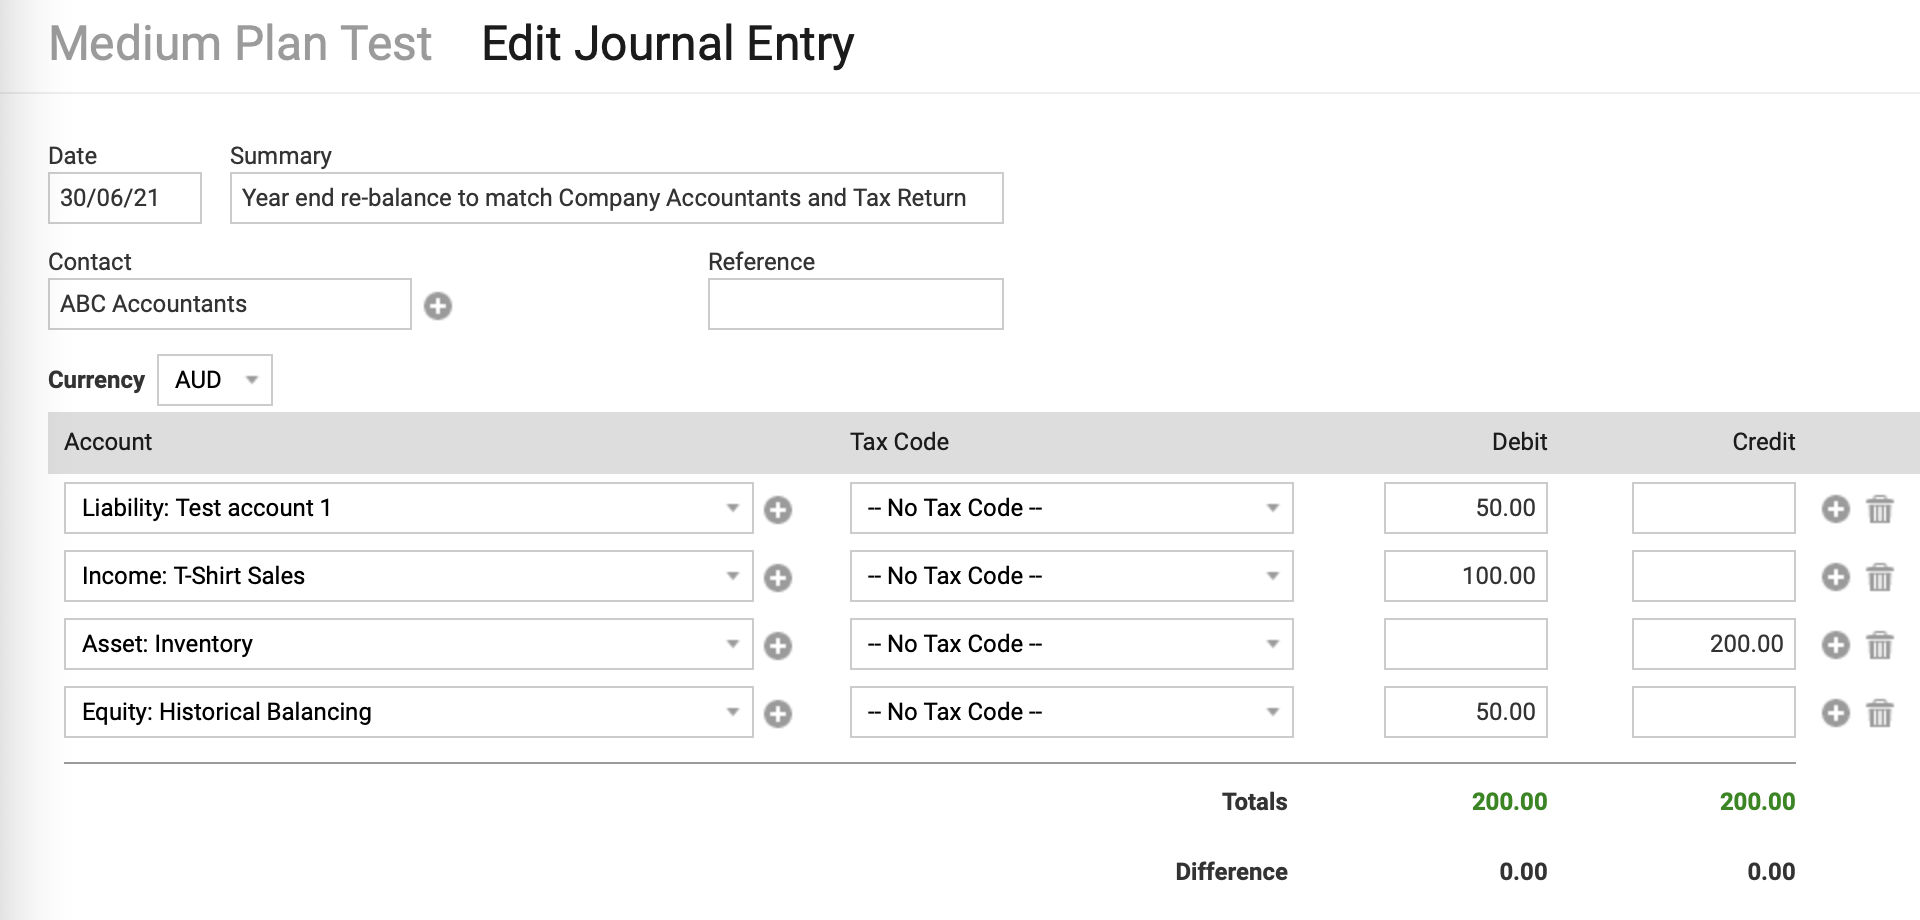Screen dimensions: 1920x920
Task: Open the account dropdown for Equity: Historical Balancing
Action: (733, 712)
